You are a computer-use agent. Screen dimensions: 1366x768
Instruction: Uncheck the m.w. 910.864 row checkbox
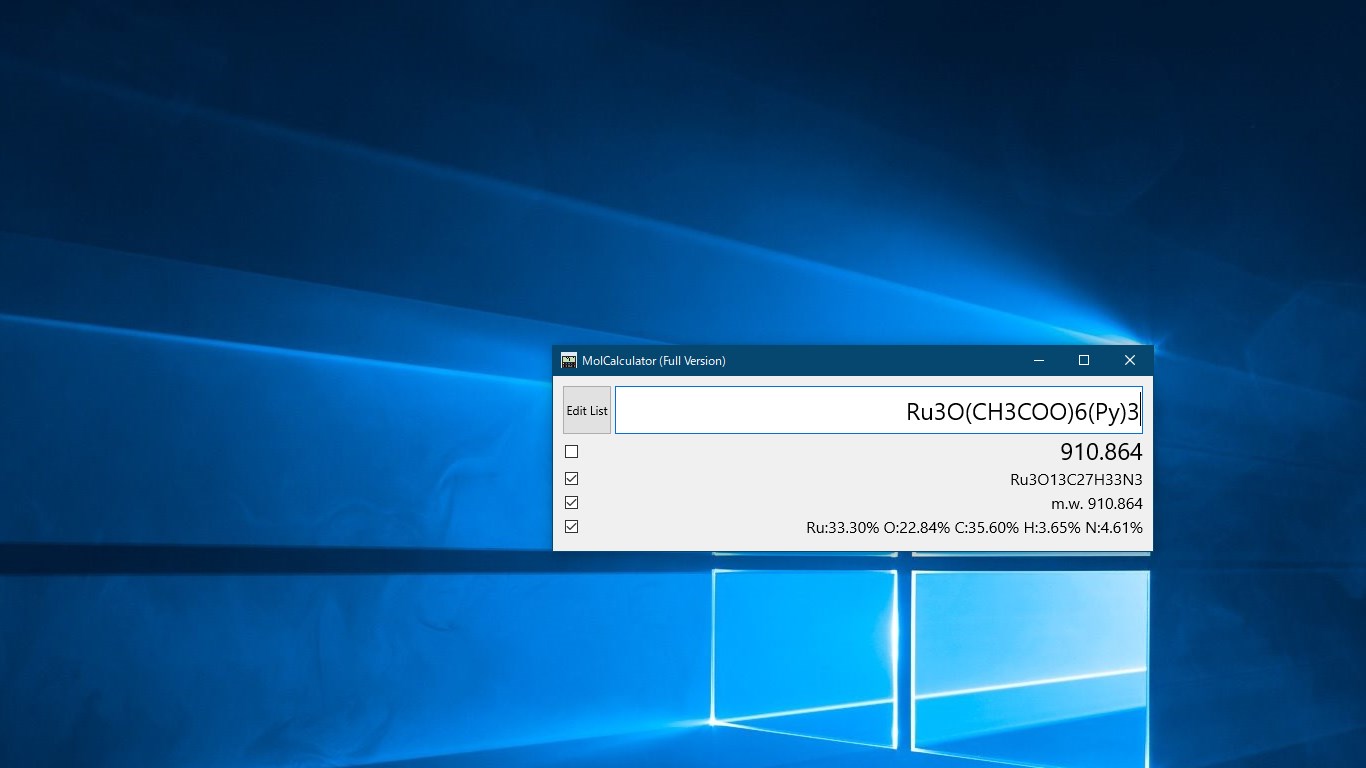coord(571,503)
